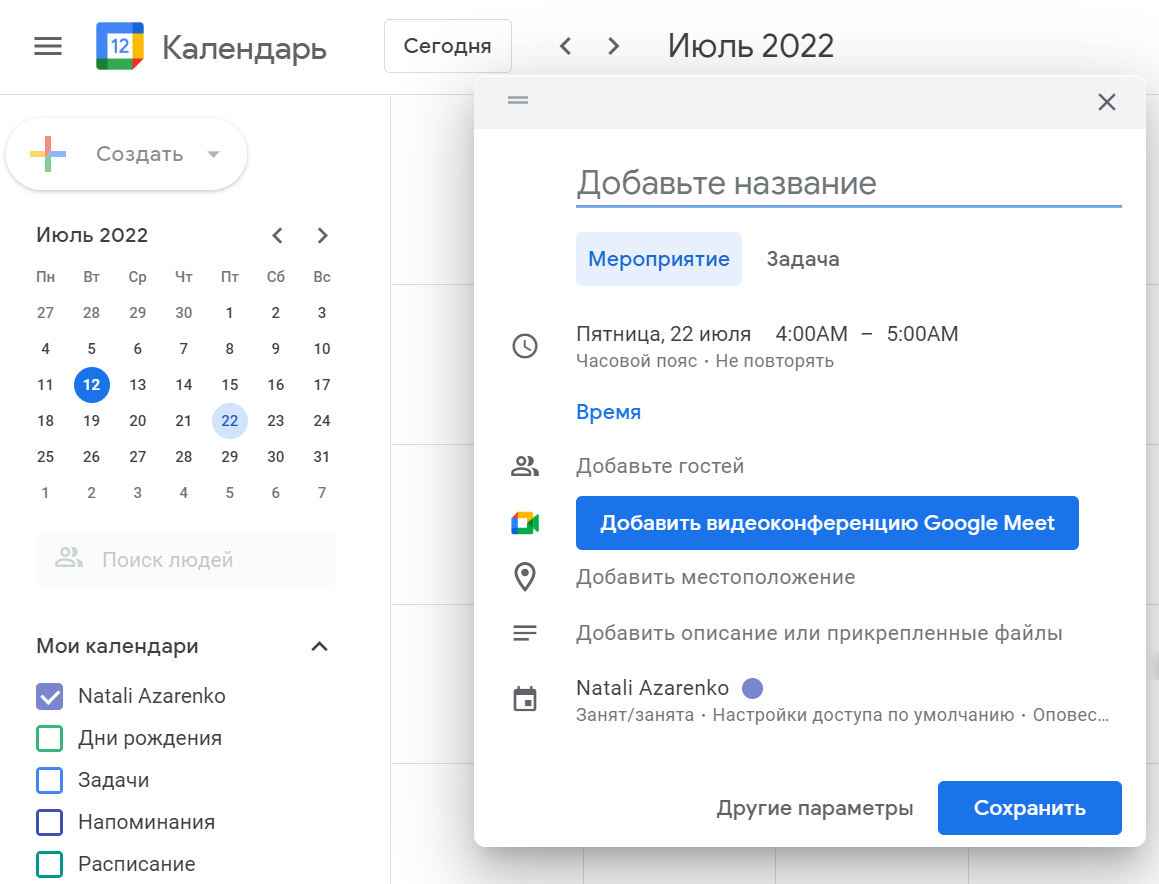
Task: Select the Мероприятие tab
Action: (x=659, y=259)
